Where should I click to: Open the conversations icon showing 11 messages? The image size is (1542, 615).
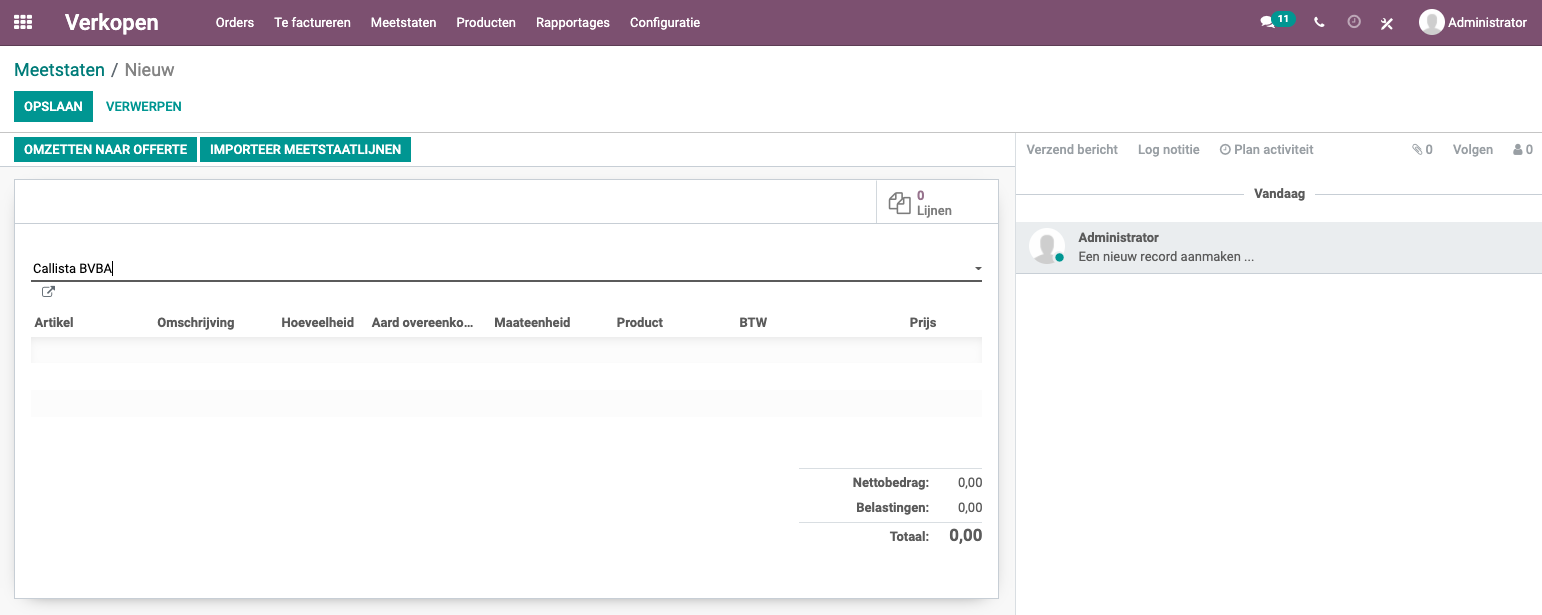1277,21
